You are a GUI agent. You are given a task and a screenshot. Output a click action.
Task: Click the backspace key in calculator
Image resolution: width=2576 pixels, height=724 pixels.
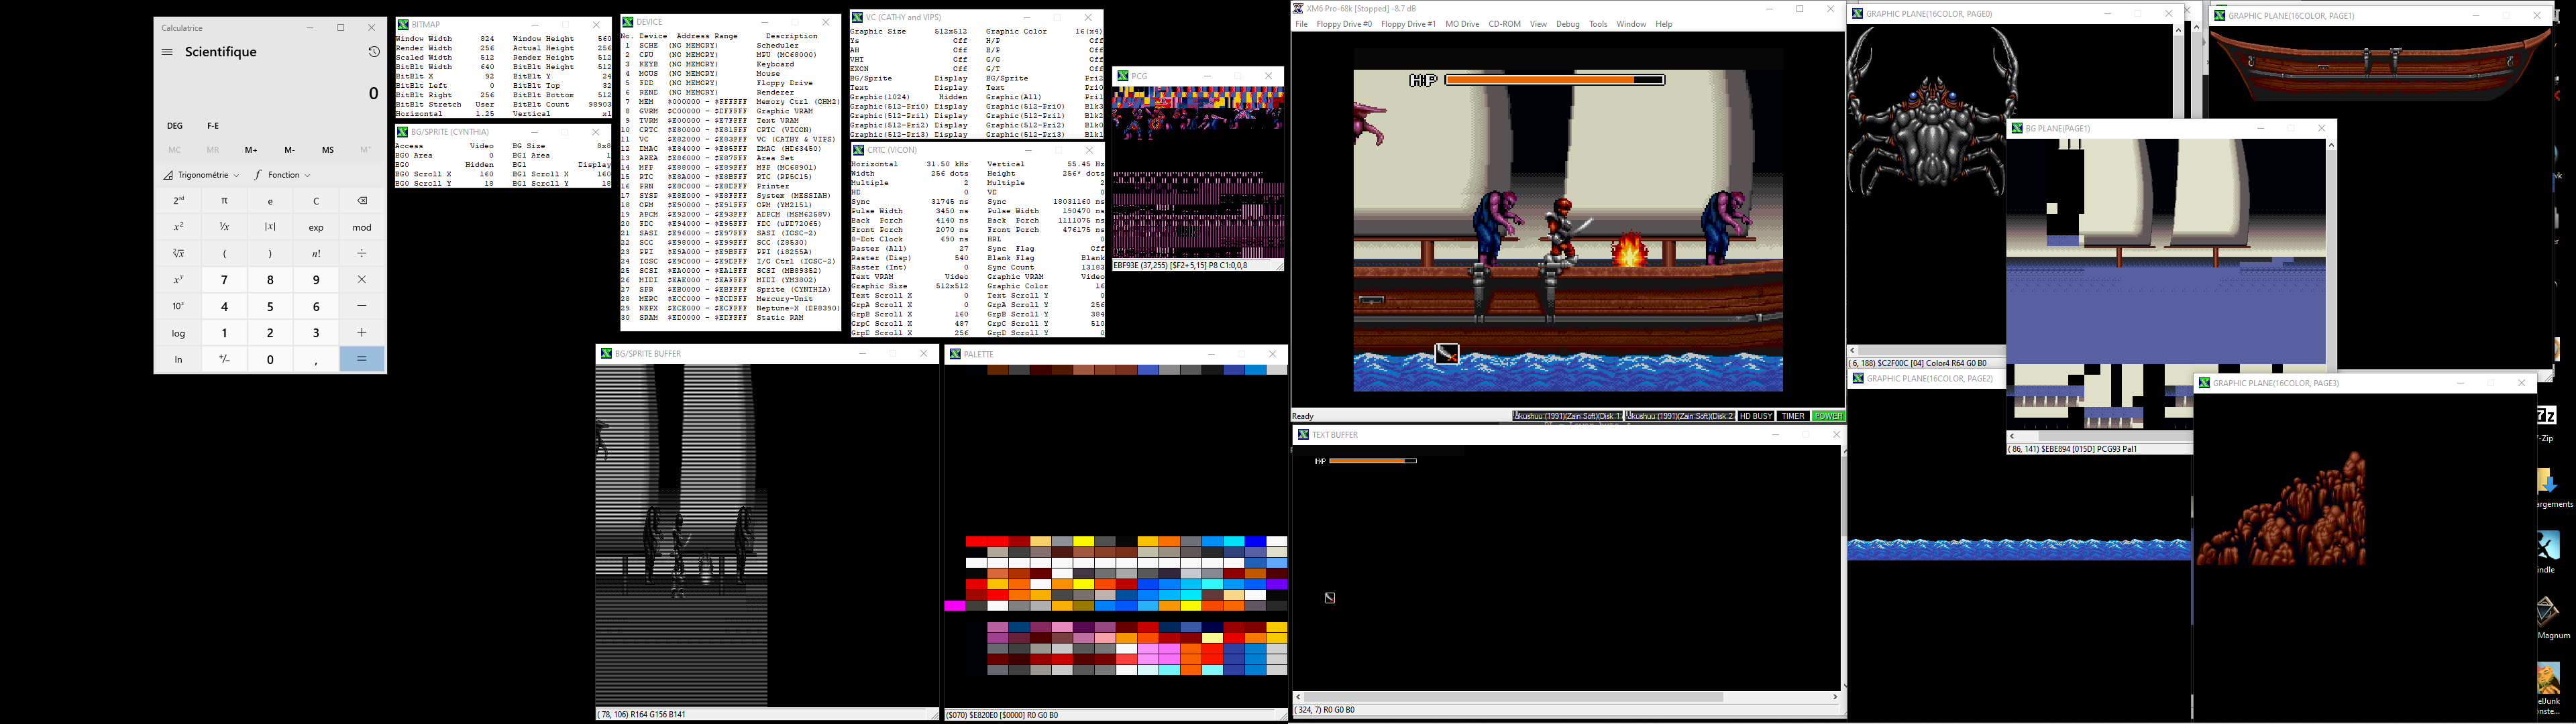tap(362, 200)
